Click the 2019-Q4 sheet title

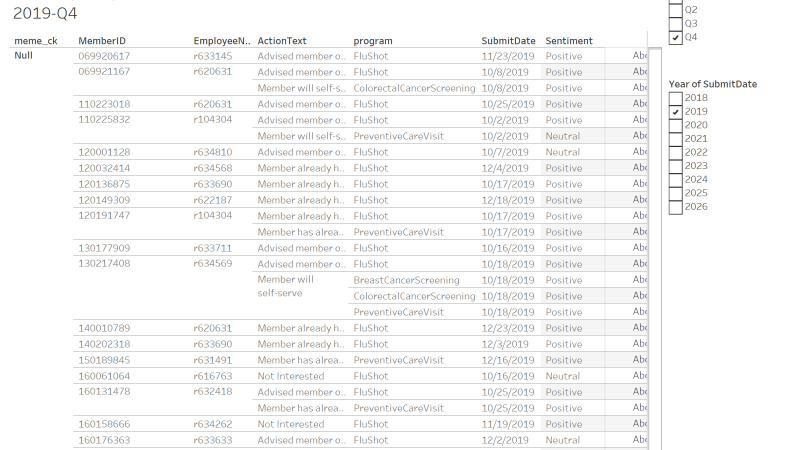pyautogui.click(x=40, y=15)
